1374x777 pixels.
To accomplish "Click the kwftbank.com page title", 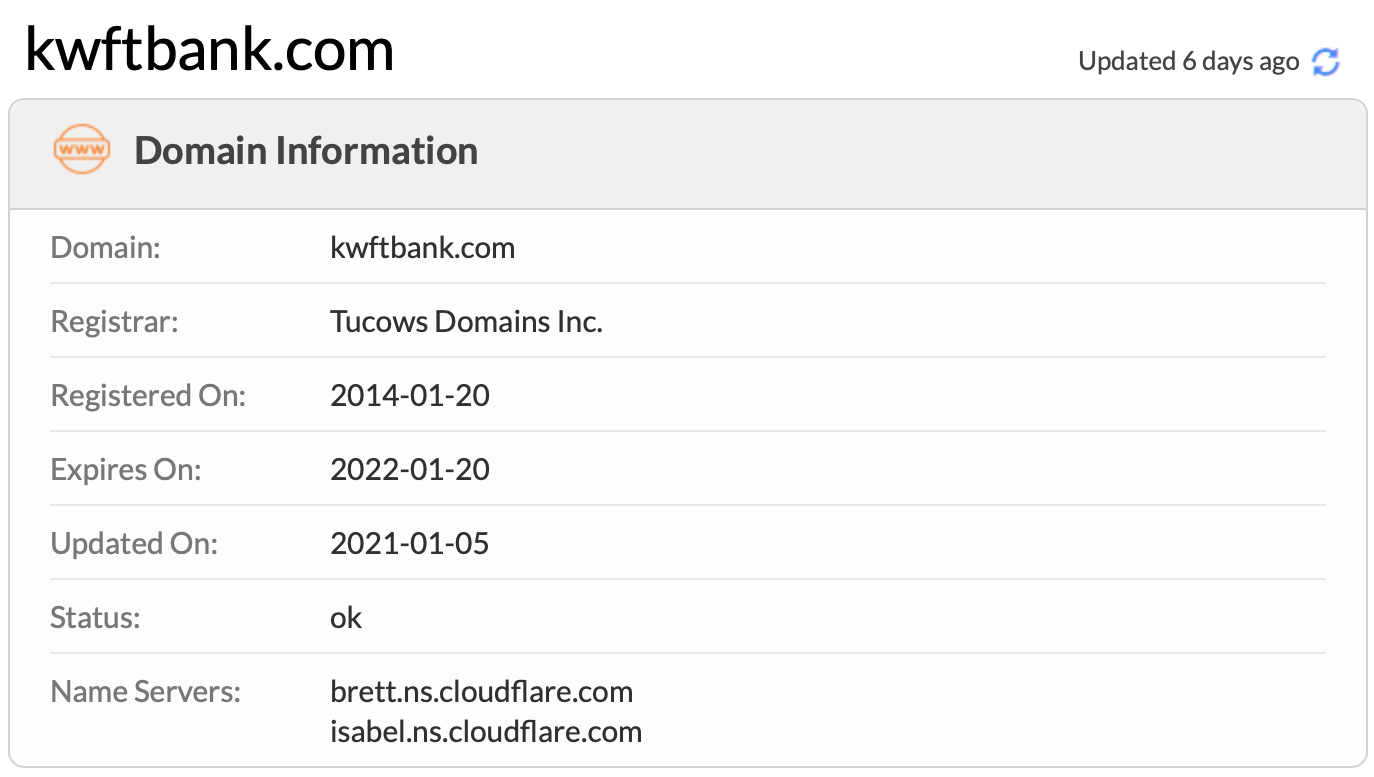I will (x=209, y=48).
